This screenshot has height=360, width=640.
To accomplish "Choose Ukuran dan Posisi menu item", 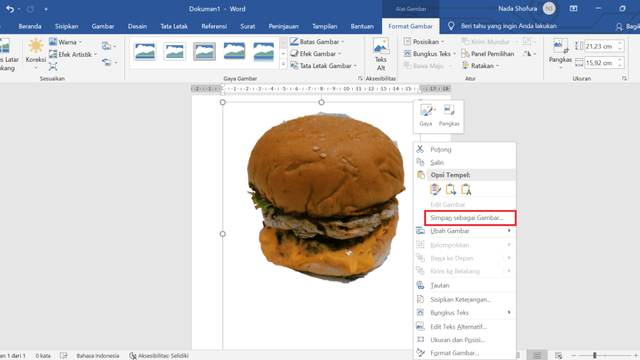I will (x=465, y=340).
